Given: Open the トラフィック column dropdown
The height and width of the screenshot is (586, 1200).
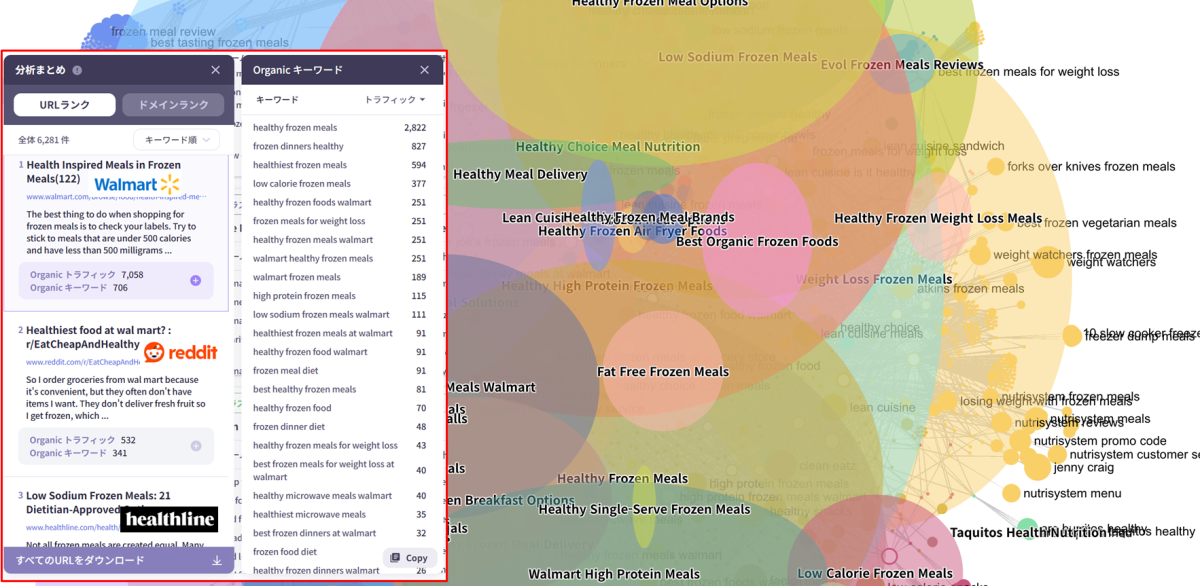Looking at the screenshot, I should [x=394, y=100].
